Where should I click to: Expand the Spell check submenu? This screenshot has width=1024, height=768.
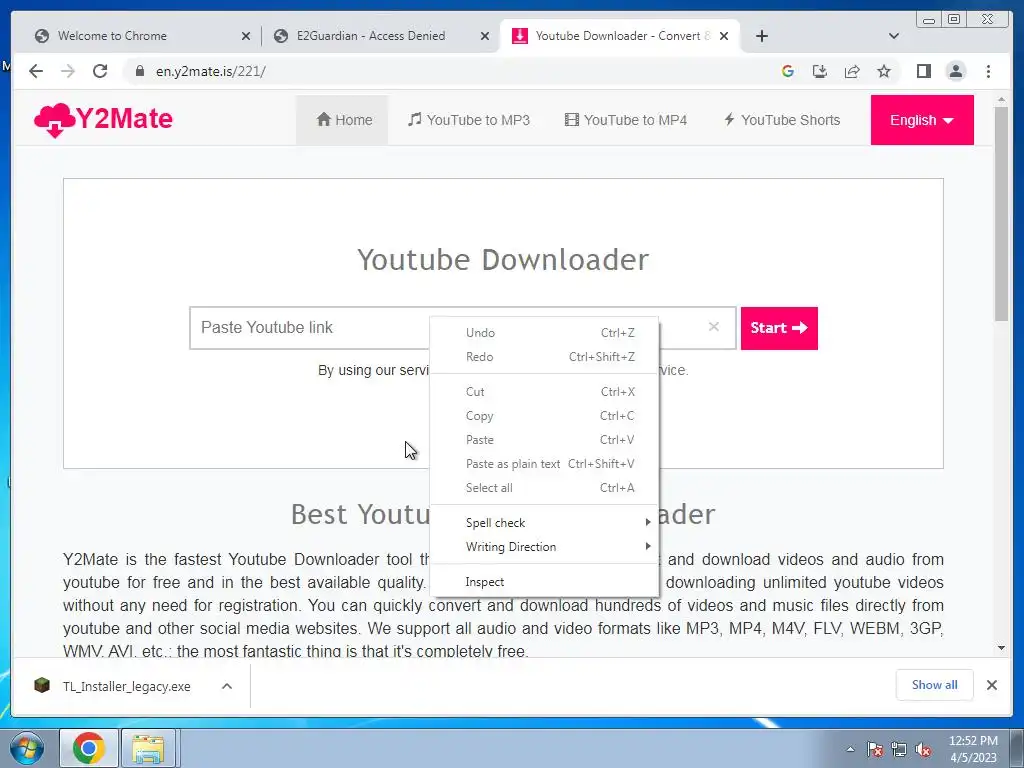(545, 522)
